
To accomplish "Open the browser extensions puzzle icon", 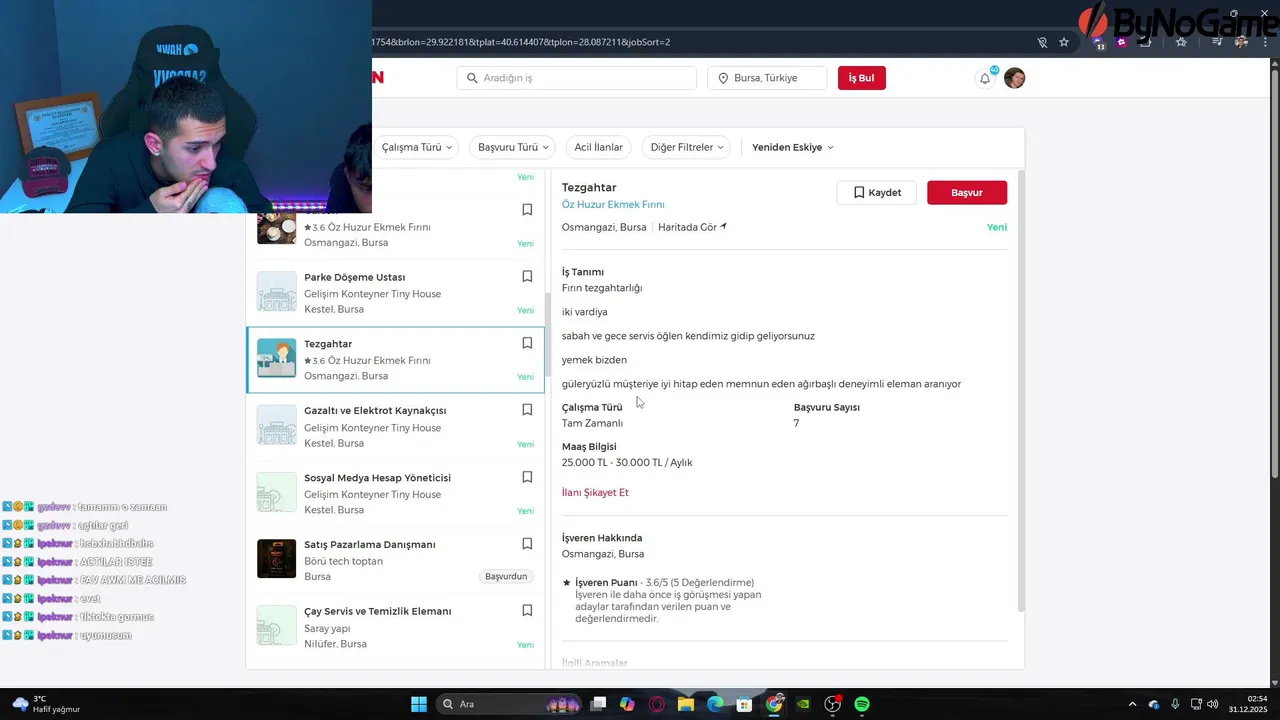I will [x=1145, y=42].
